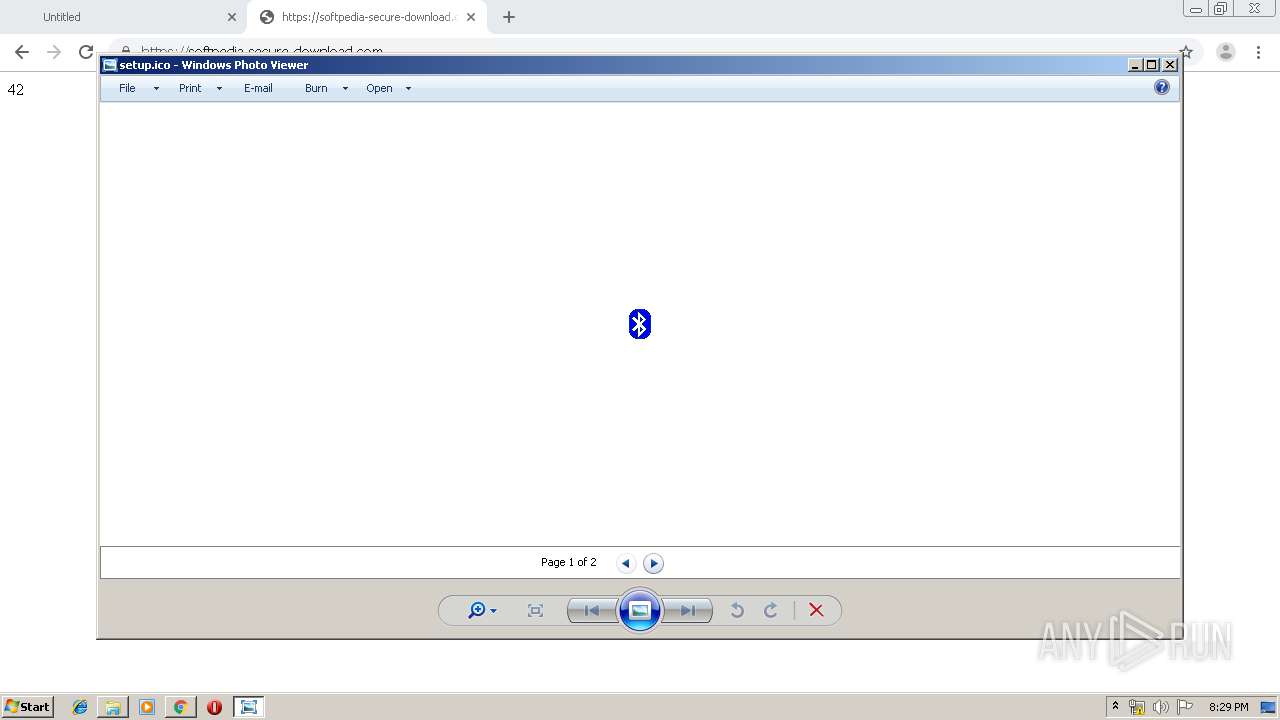
Task: Maximize the Photo Viewer window
Action: click(x=1151, y=65)
